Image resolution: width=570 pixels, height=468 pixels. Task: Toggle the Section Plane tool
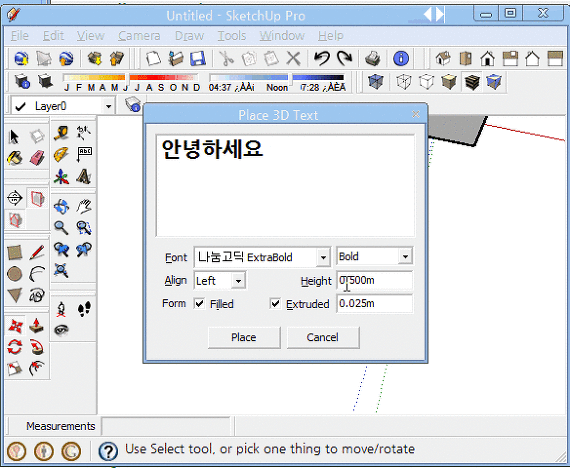point(15,198)
